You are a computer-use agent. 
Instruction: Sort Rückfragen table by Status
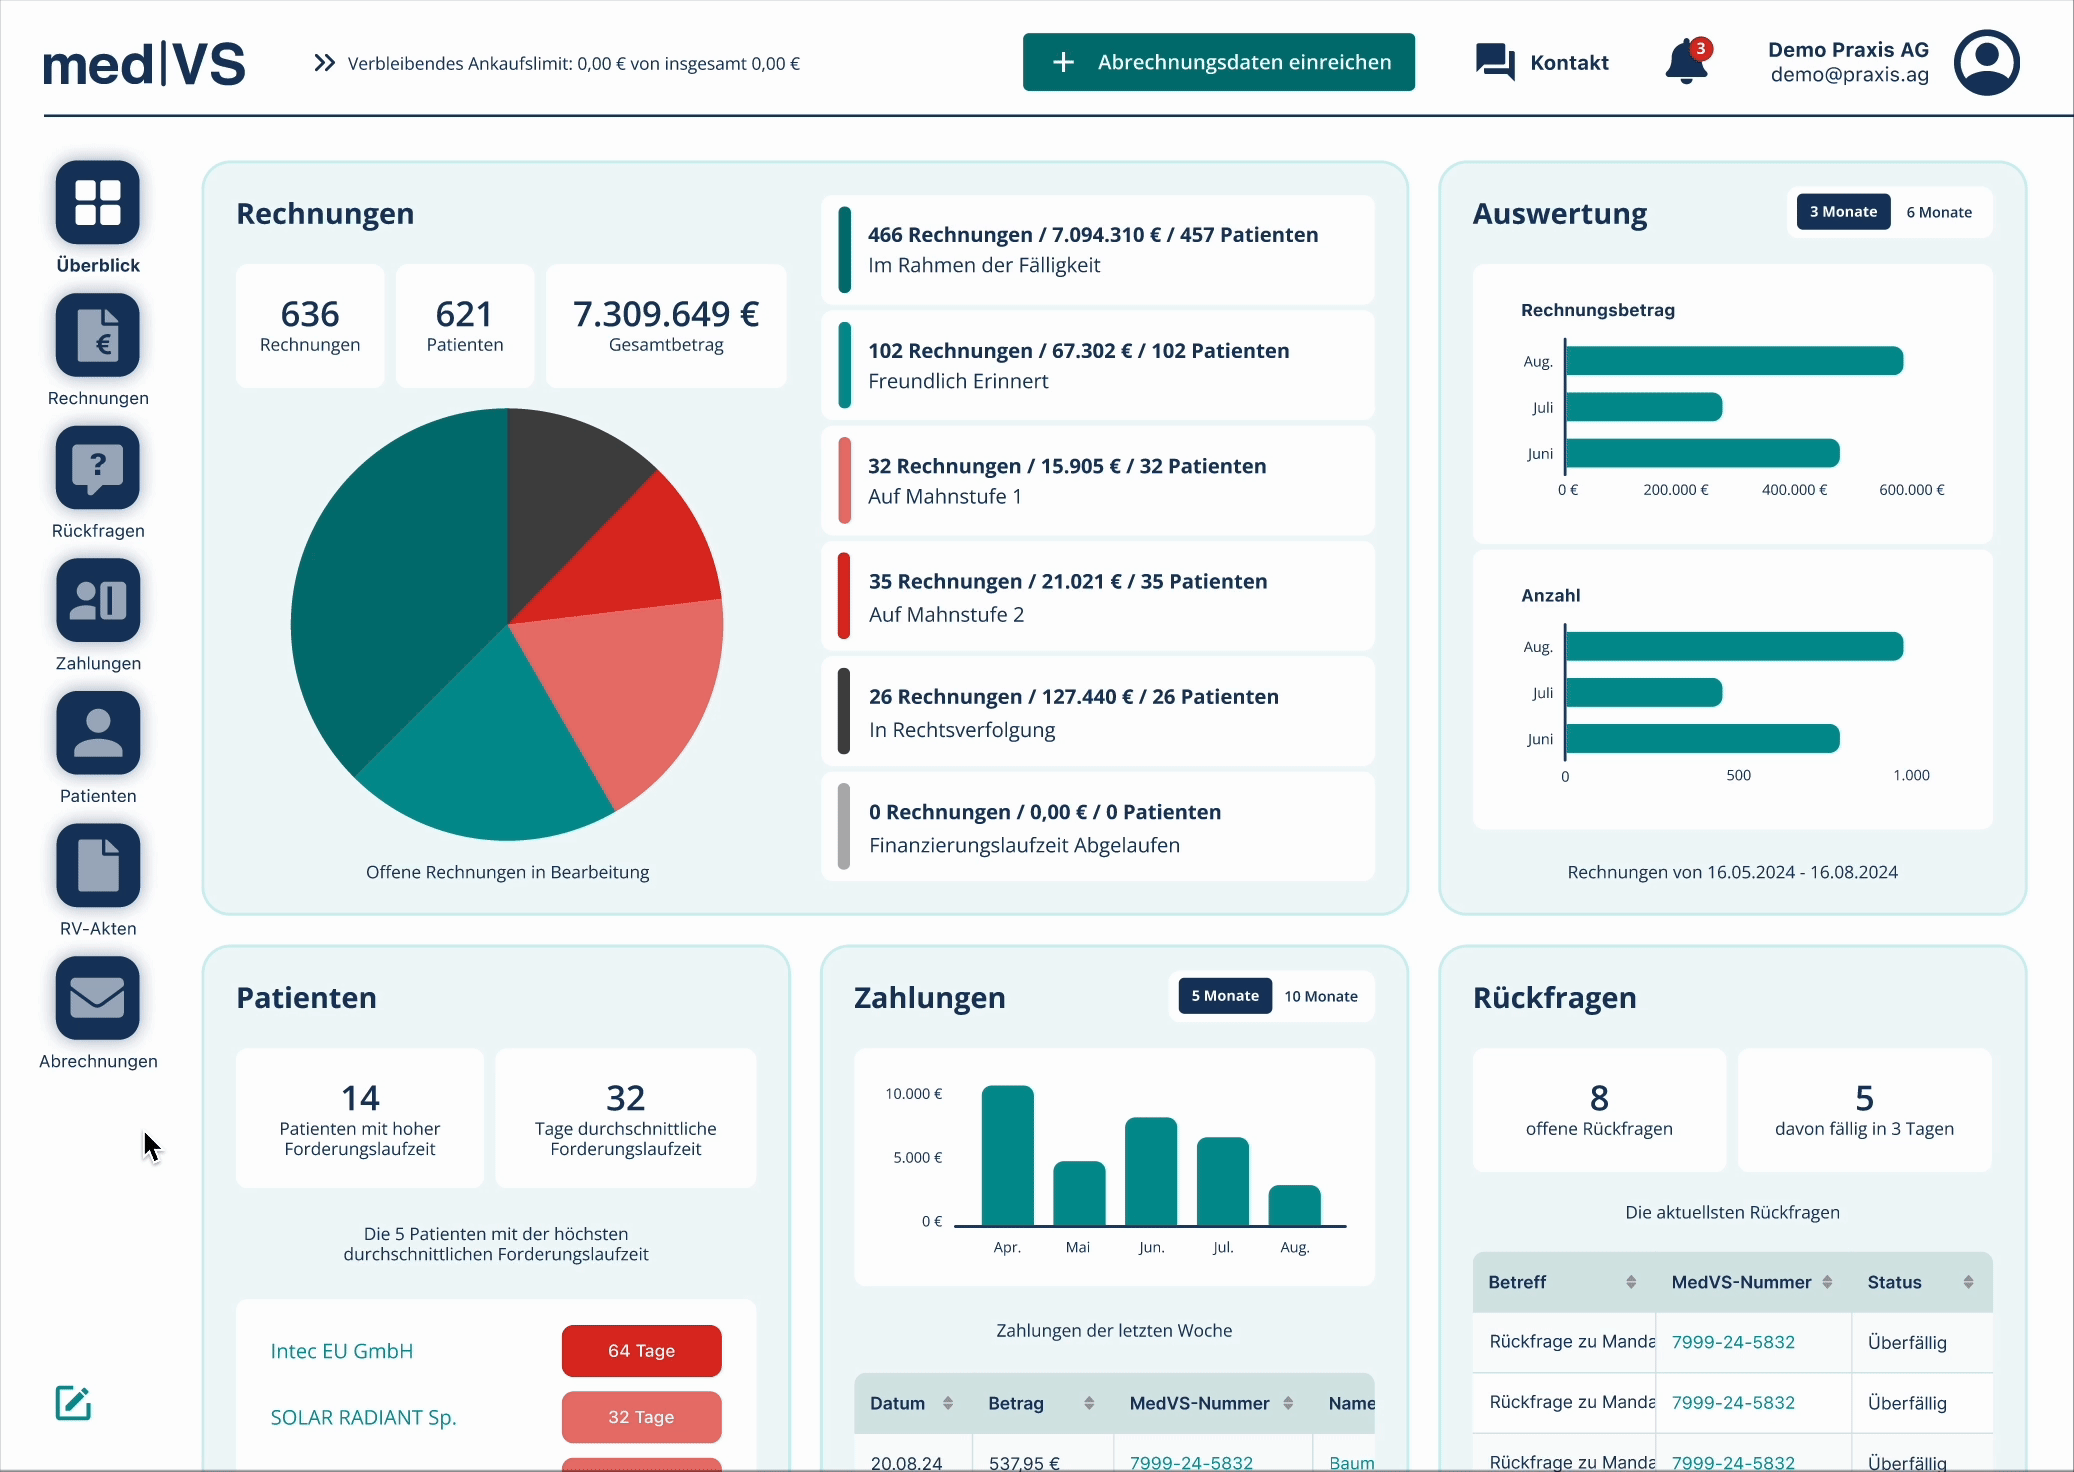[x=1967, y=1282]
